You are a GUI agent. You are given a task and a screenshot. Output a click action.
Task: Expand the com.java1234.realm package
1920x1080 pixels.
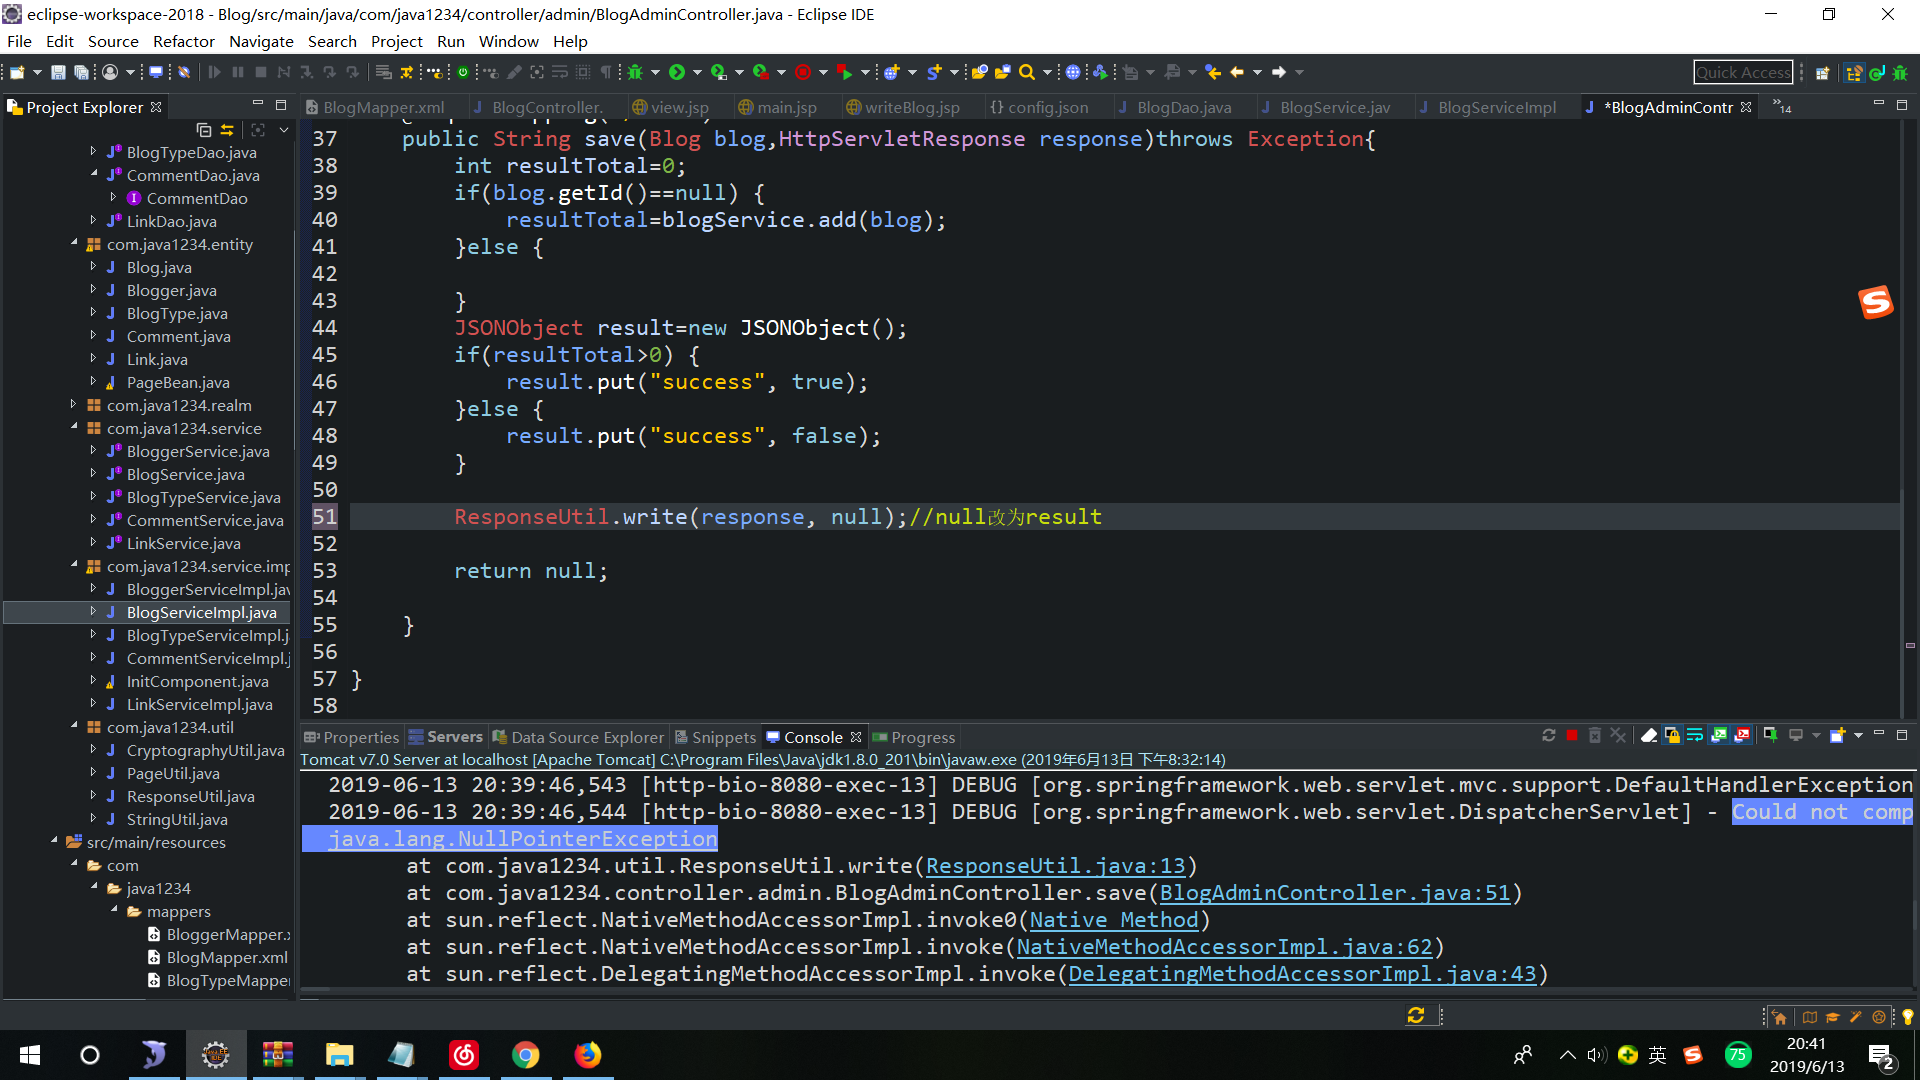[73, 405]
